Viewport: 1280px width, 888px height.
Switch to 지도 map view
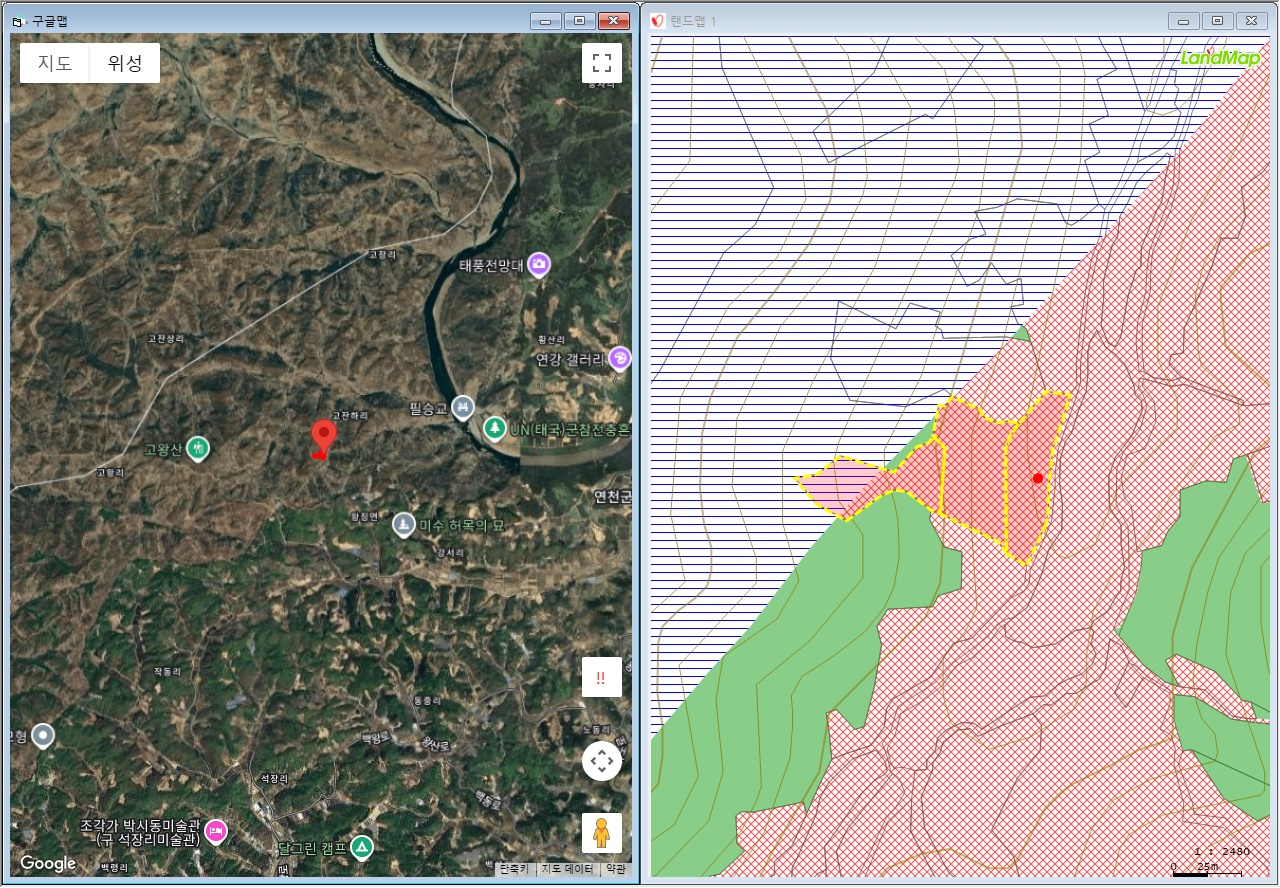point(55,63)
